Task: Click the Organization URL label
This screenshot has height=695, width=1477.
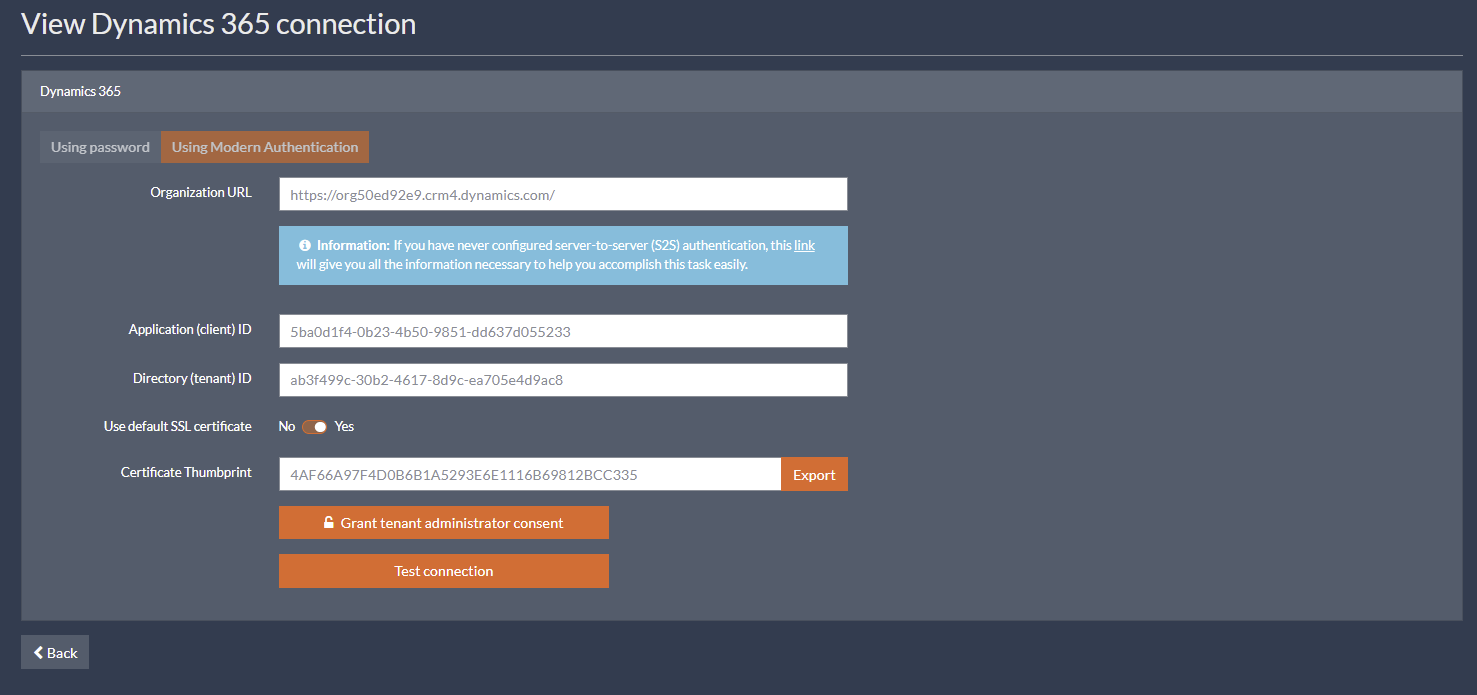Action: tap(201, 192)
